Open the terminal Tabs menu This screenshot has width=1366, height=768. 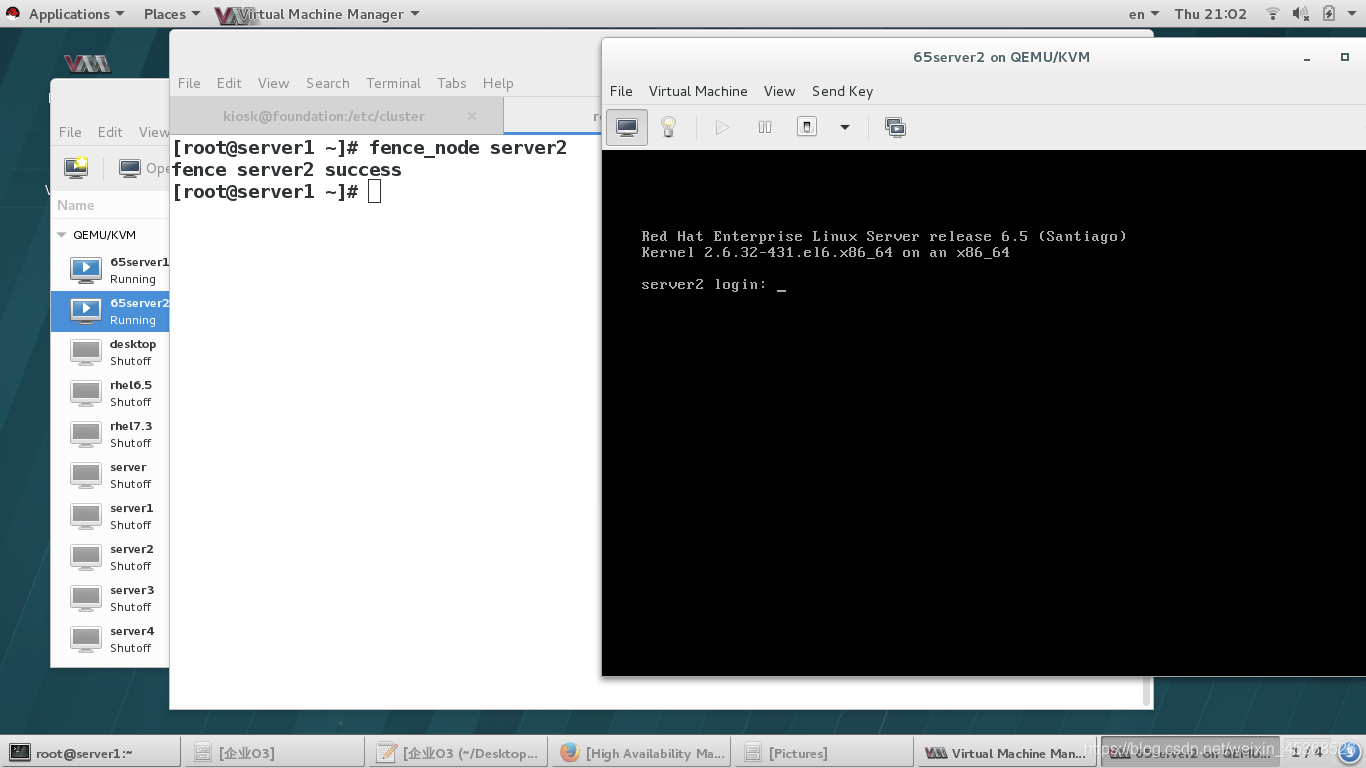click(452, 83)
